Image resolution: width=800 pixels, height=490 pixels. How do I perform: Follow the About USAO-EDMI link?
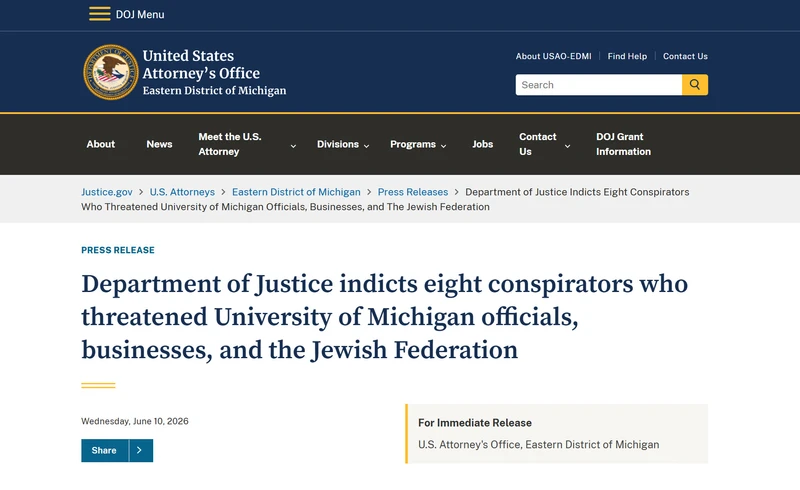click(554, 56)
